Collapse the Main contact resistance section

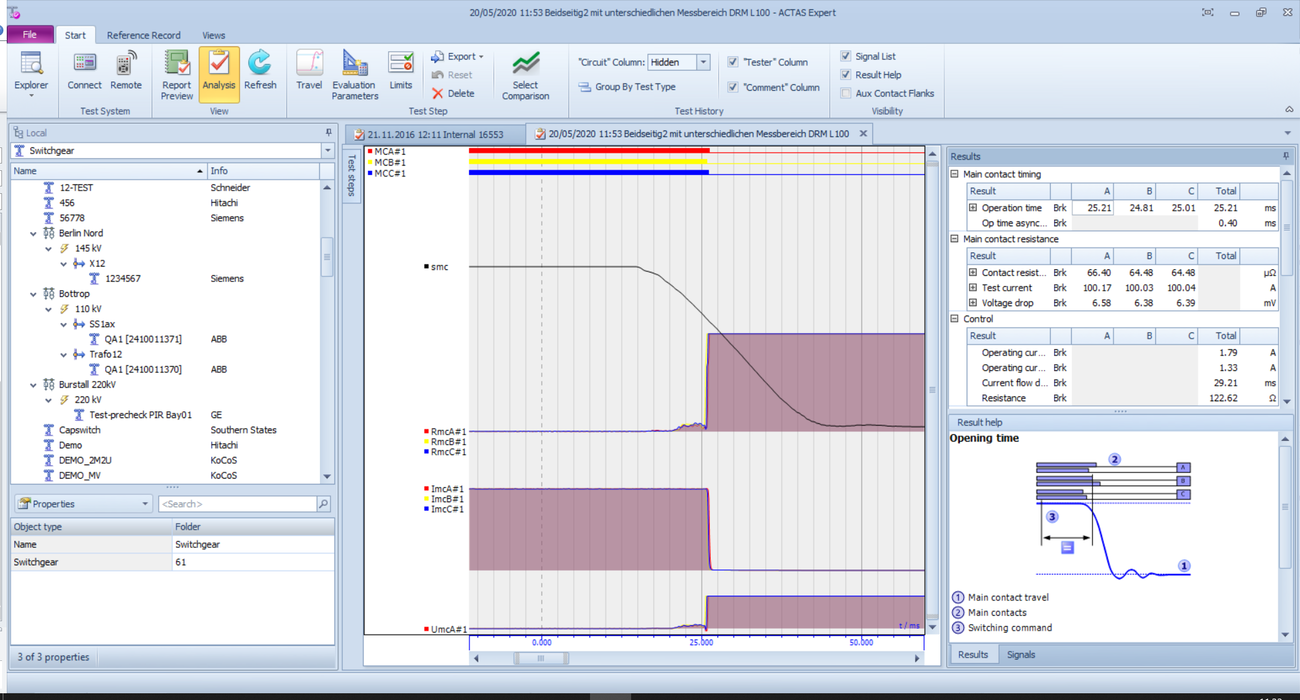pyautogui.click(x=955, y=239)
